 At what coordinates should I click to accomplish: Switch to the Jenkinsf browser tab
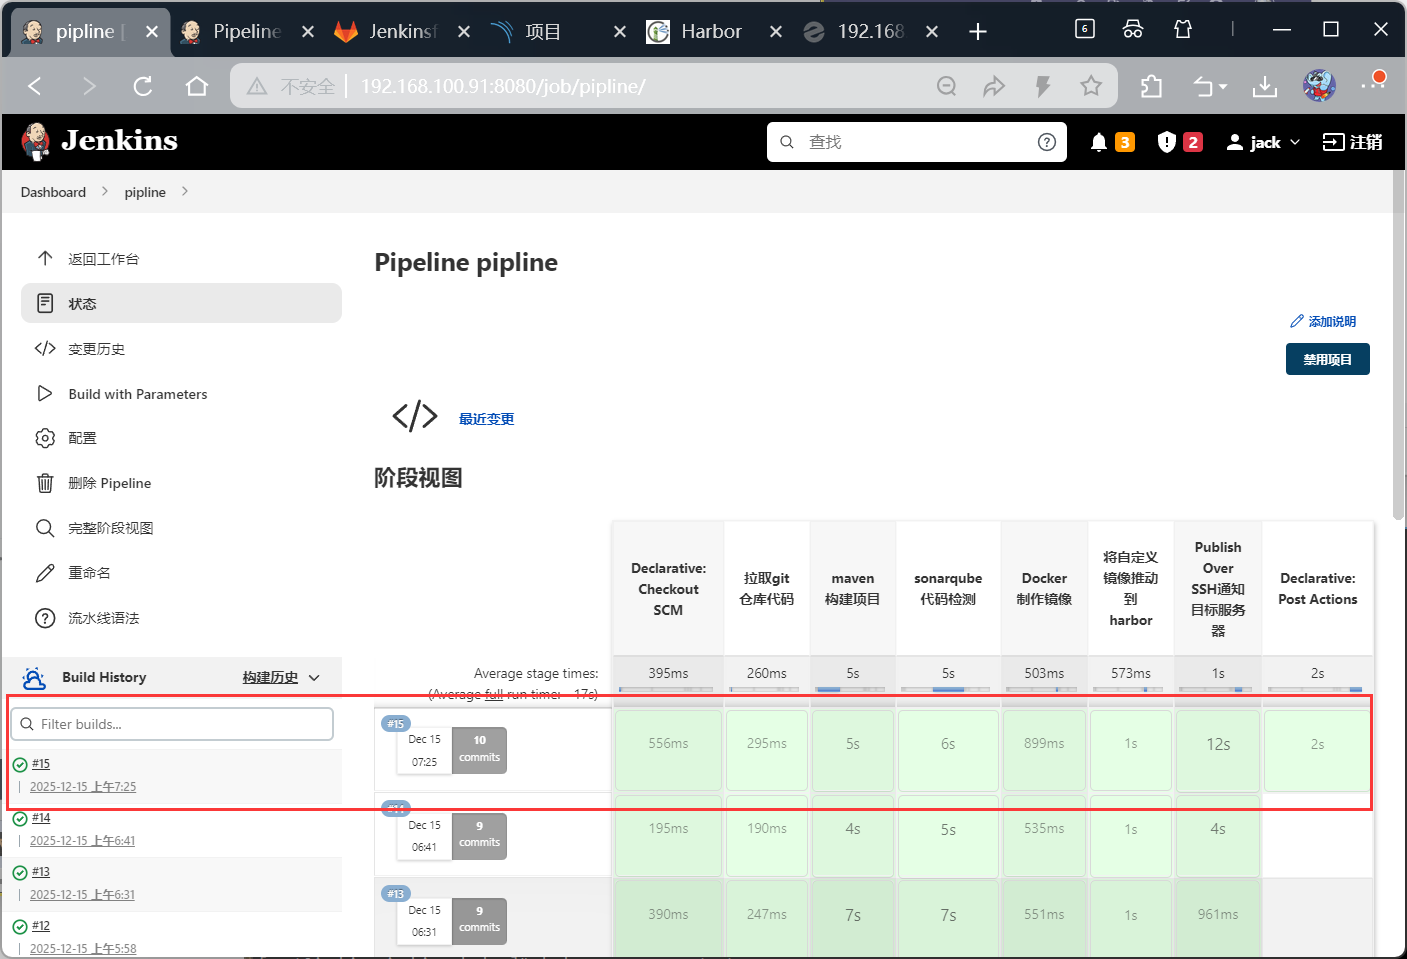[402, 32]
